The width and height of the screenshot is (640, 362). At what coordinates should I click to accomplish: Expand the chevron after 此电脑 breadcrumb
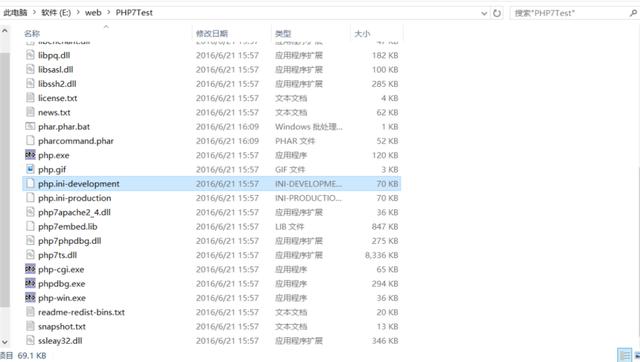point(34,12)
